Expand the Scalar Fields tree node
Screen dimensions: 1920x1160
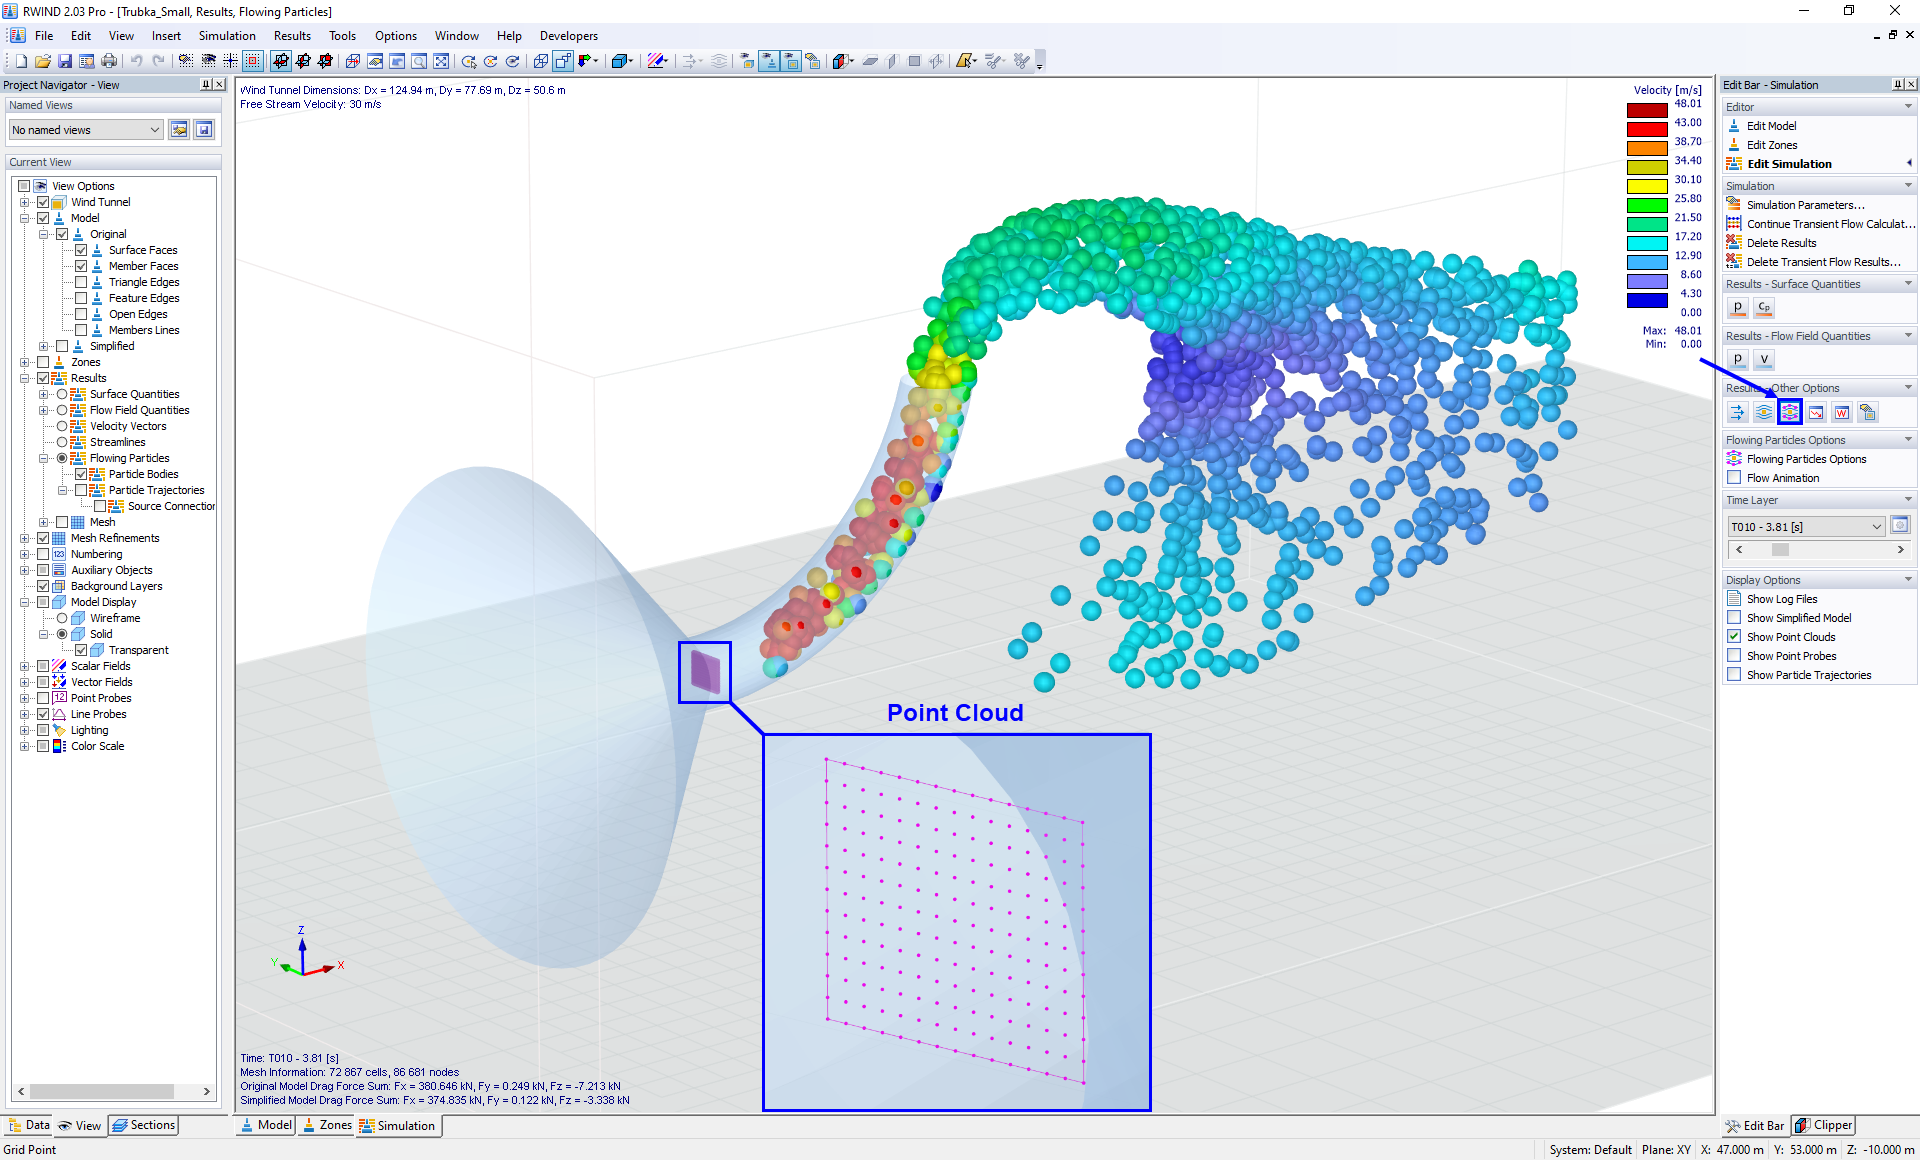pos(24,666)
